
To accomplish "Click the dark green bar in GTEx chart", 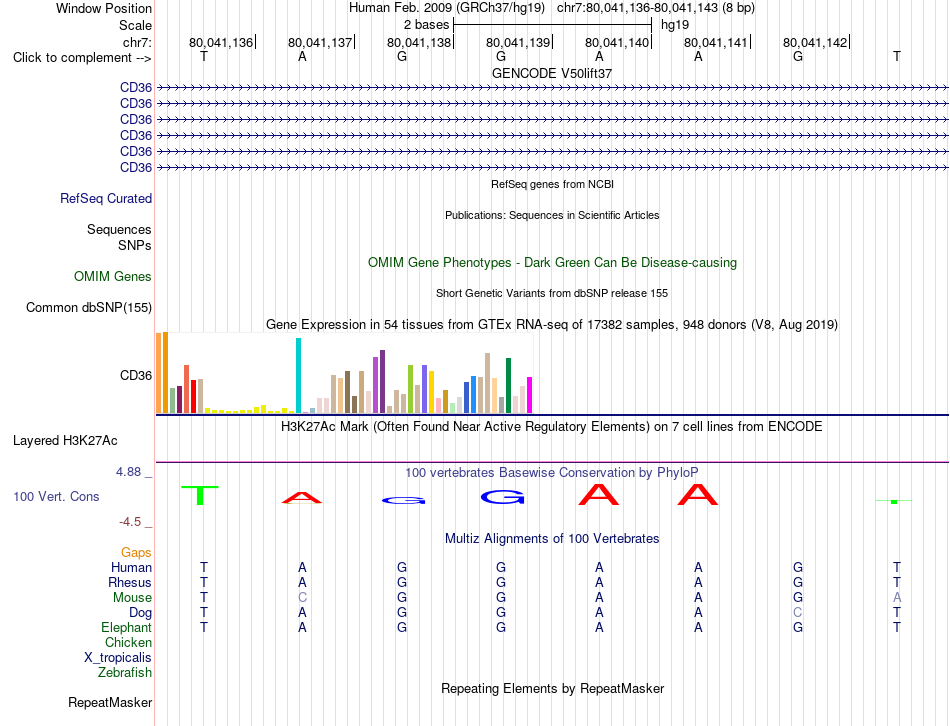I will 508,386.
